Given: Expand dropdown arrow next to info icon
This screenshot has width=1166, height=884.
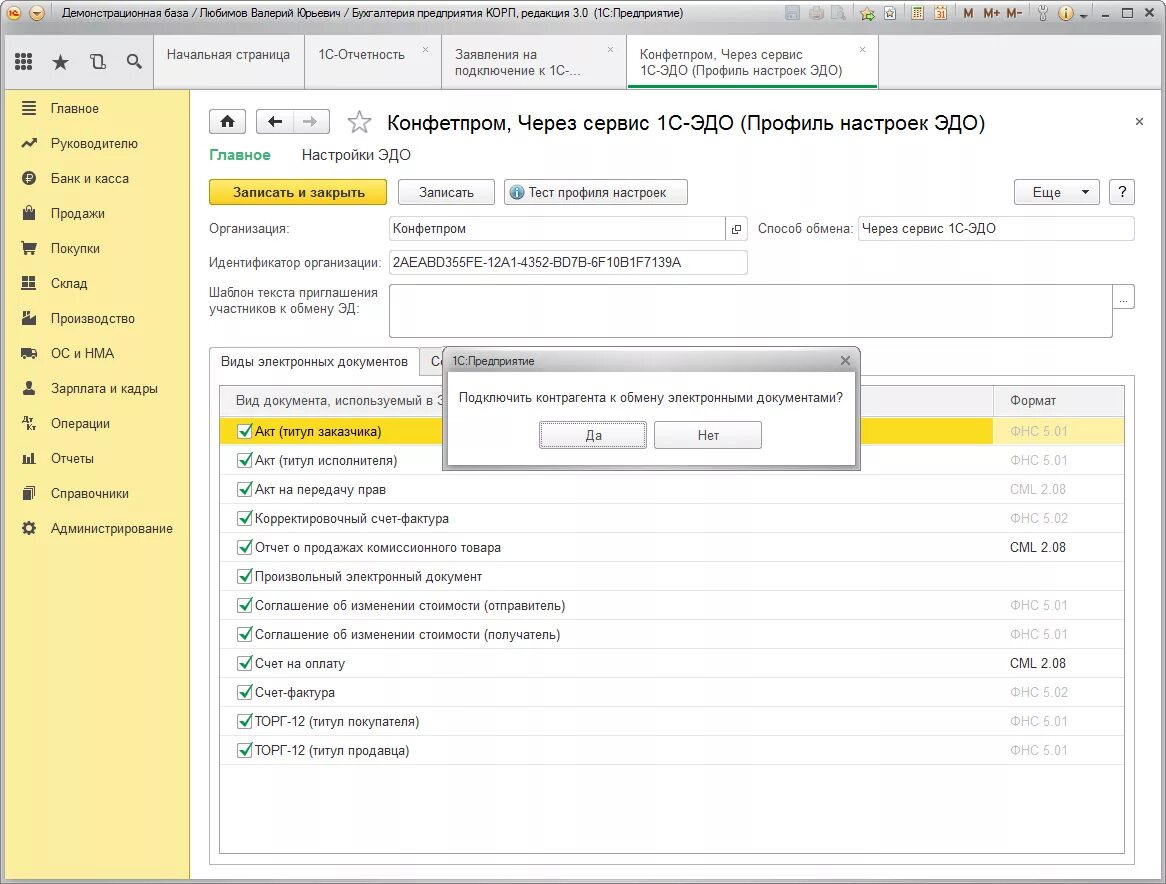Looking at the screenshot, I should coord(1083,14).
